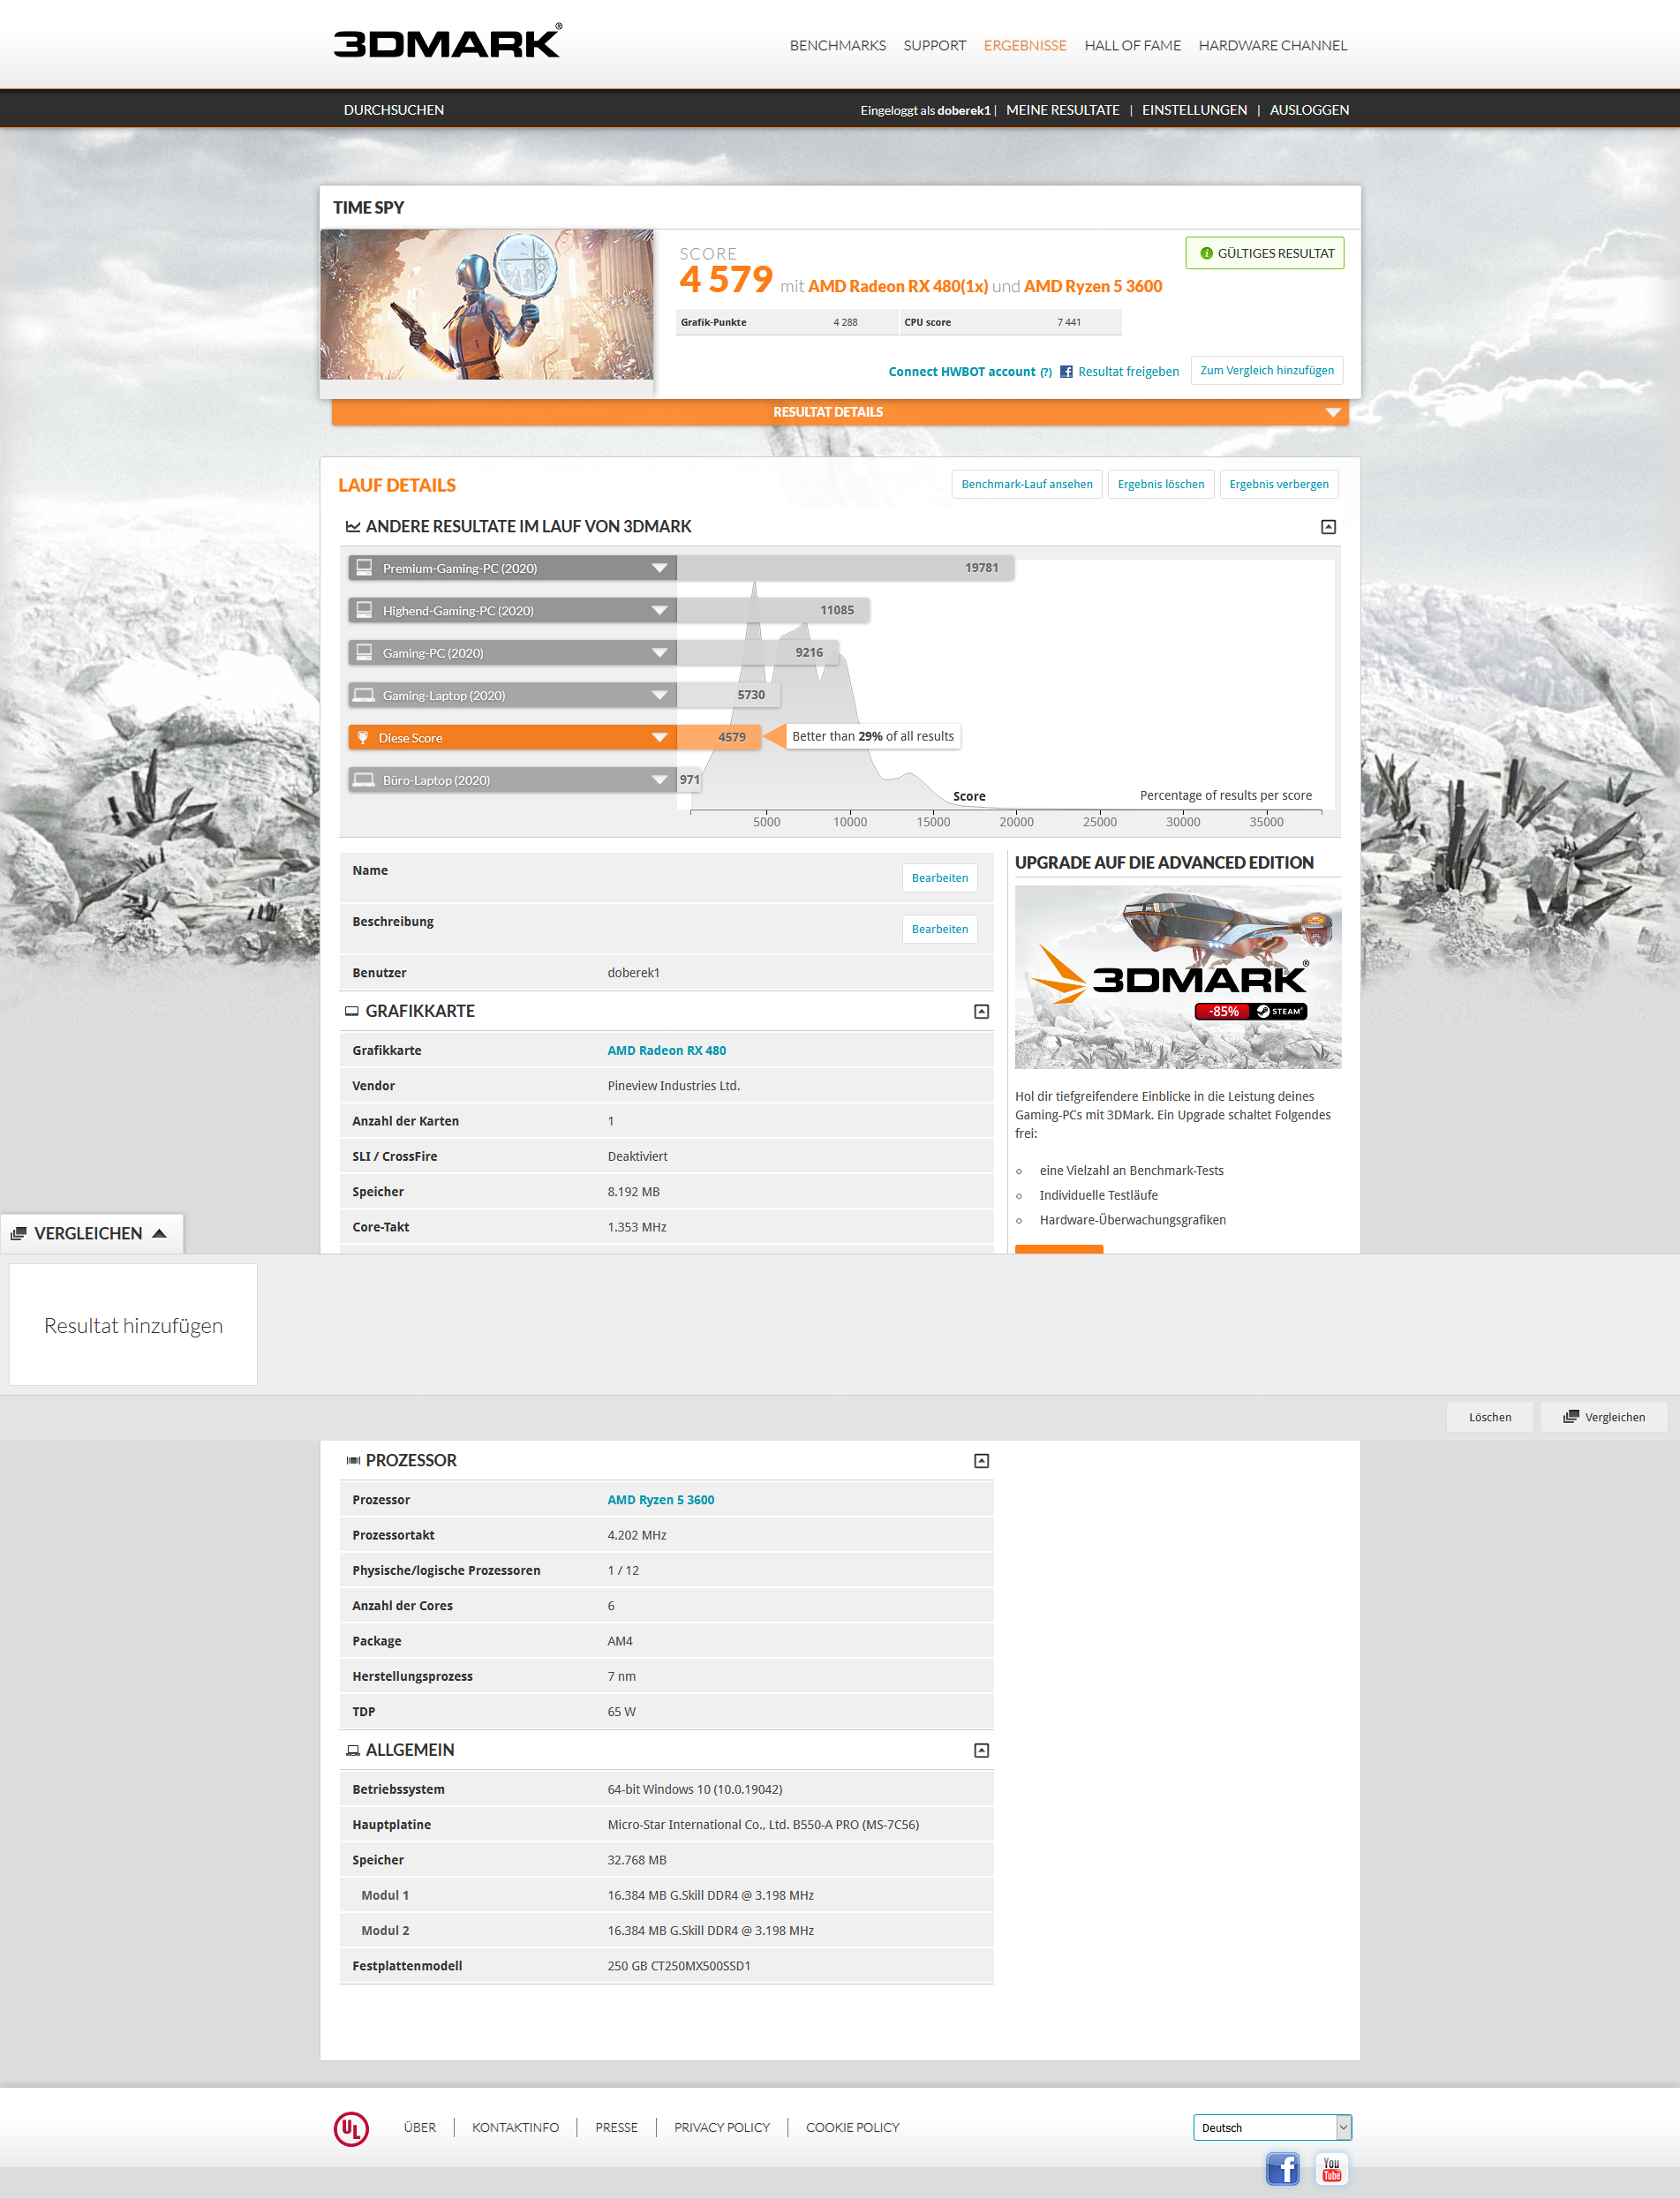The image size is (1680, 2199).
Task: Open the Facebook icon in the footer
Action: tap(1283, 2168)
